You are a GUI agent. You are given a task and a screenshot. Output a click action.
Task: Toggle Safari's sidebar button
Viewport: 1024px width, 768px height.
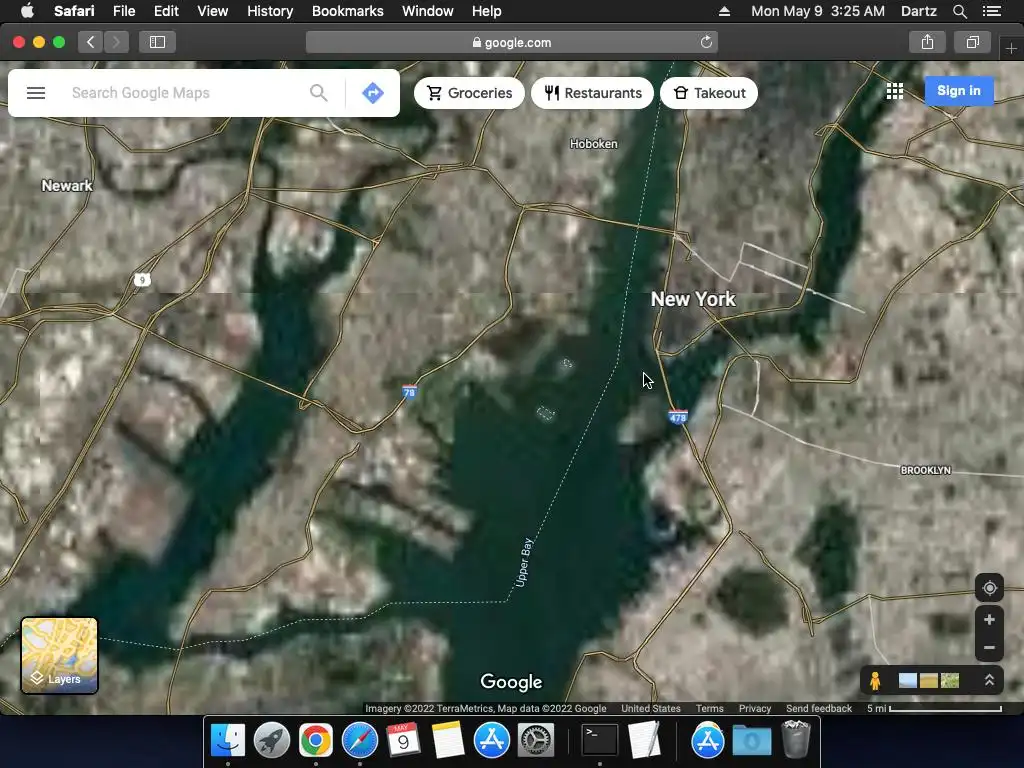pyautogui.click(x=157, y=42)
